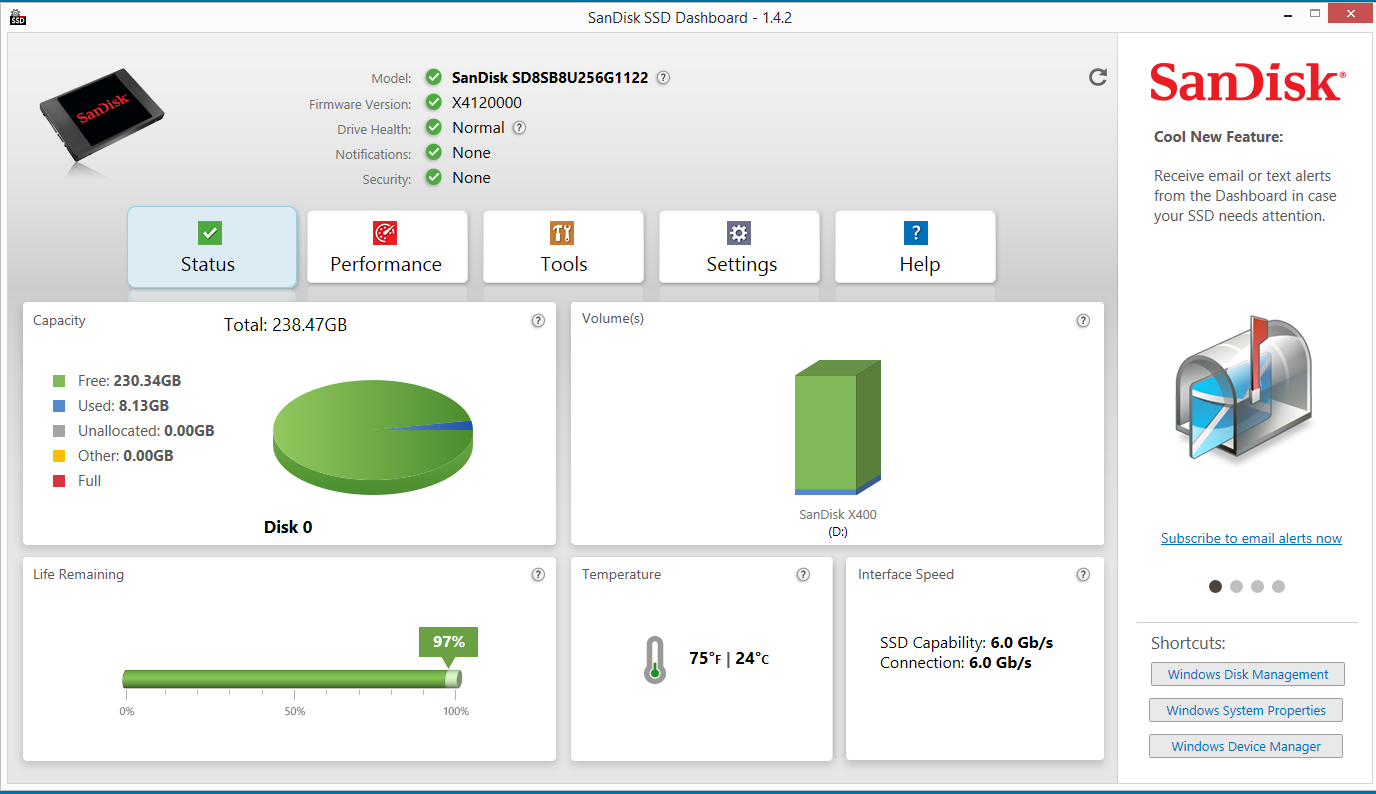1376x794 pixels.
Task: Click the refresh icon at the top
Action: click(1098, 77)
